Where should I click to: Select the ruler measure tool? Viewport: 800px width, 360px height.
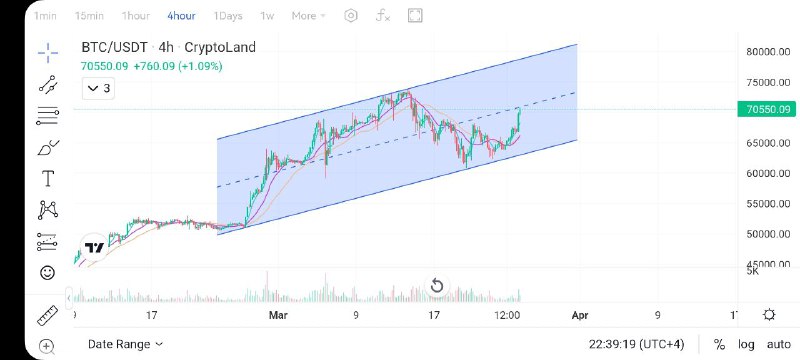(47, 316)
